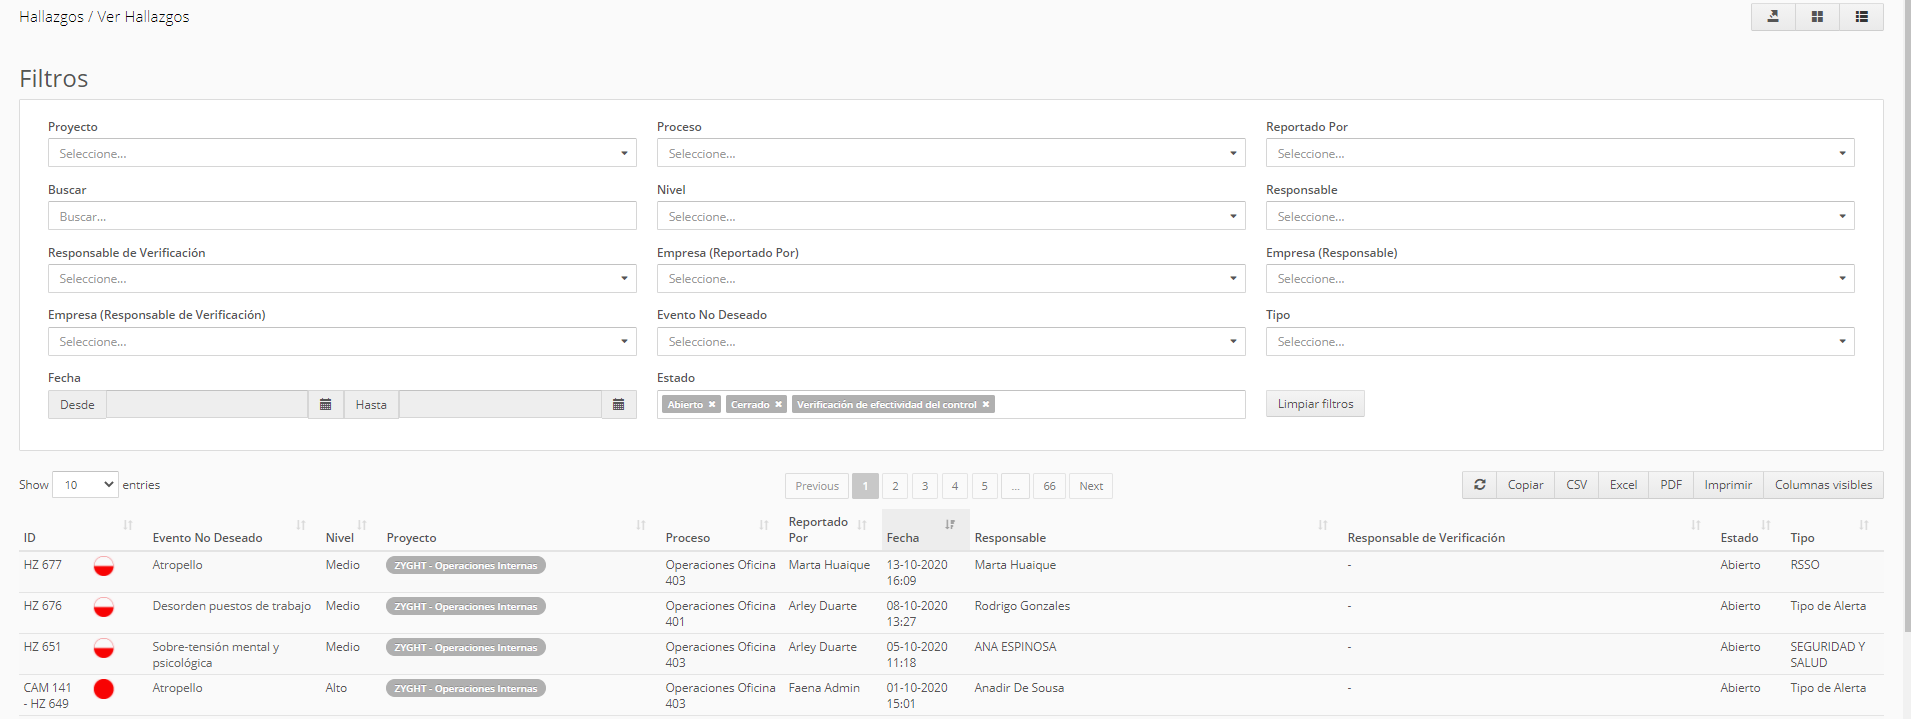Go to page 2 of results
1911x719 pixels.
[895, 486]
